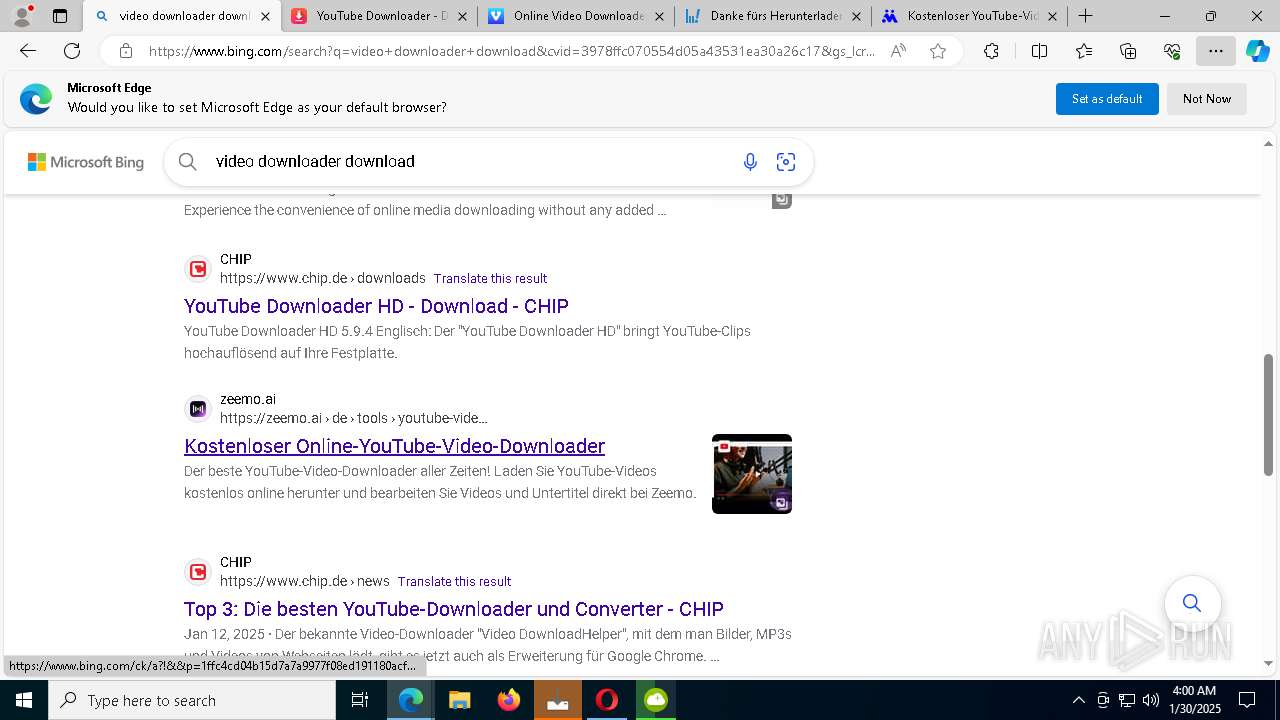This screenshot has height=720, width=1280.
Task: Dismiss prompt with Not Now
Action: click(1207, 99)
